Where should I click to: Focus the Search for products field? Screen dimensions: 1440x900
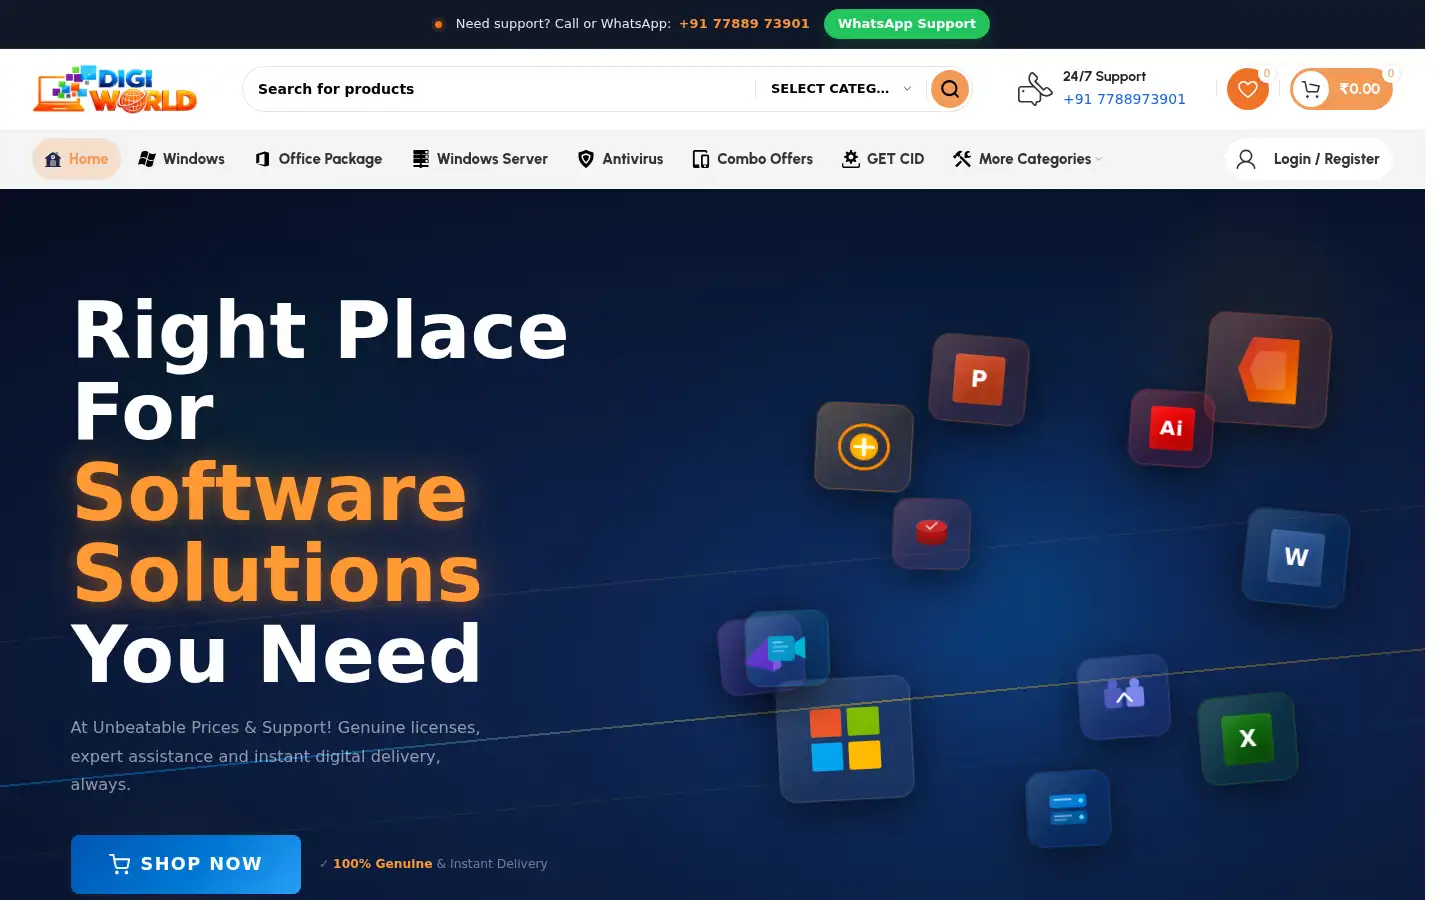click(498, 89)
